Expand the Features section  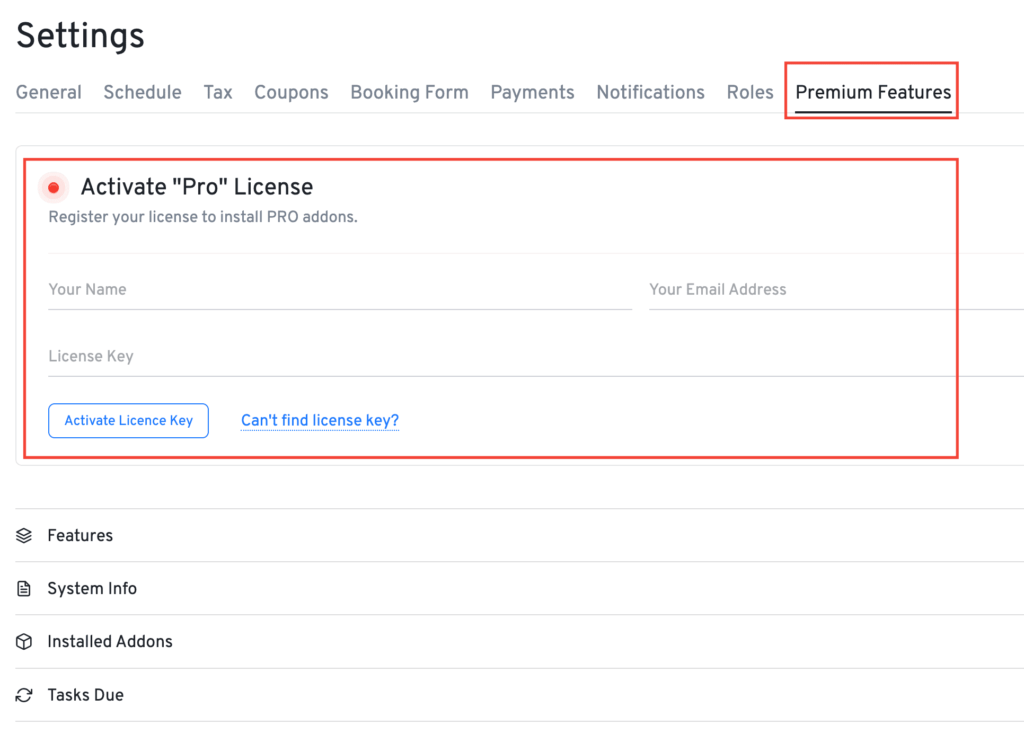pos(79,535)
